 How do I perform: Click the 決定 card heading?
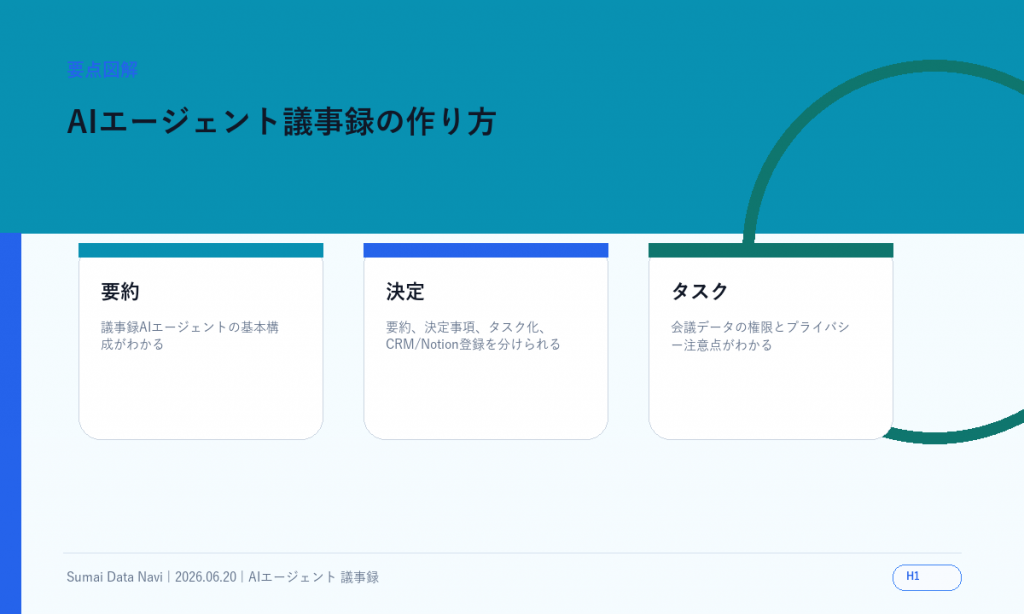point(405,291)
